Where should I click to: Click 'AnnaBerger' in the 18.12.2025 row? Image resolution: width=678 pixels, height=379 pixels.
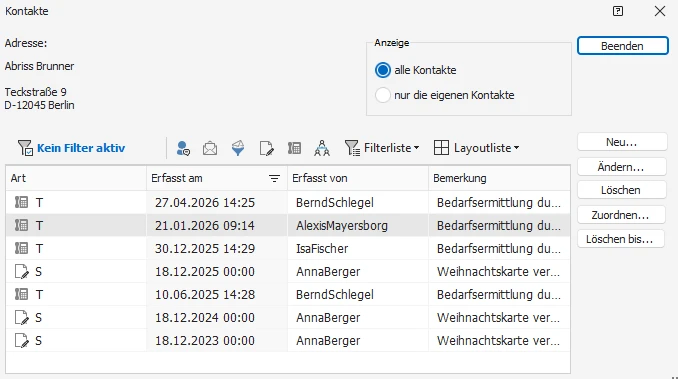pos(328,272)
